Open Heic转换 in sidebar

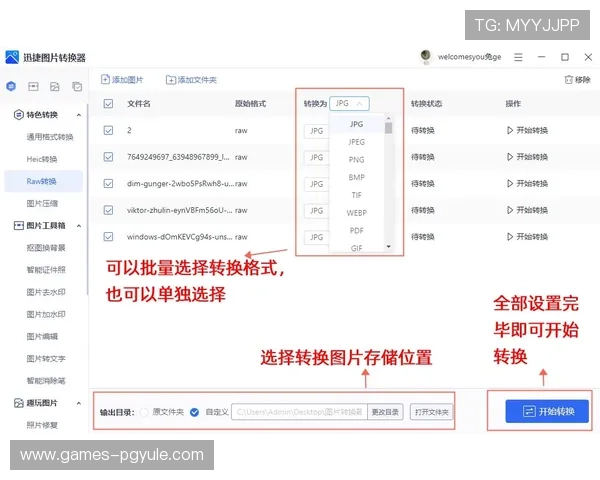click(42, 159)
